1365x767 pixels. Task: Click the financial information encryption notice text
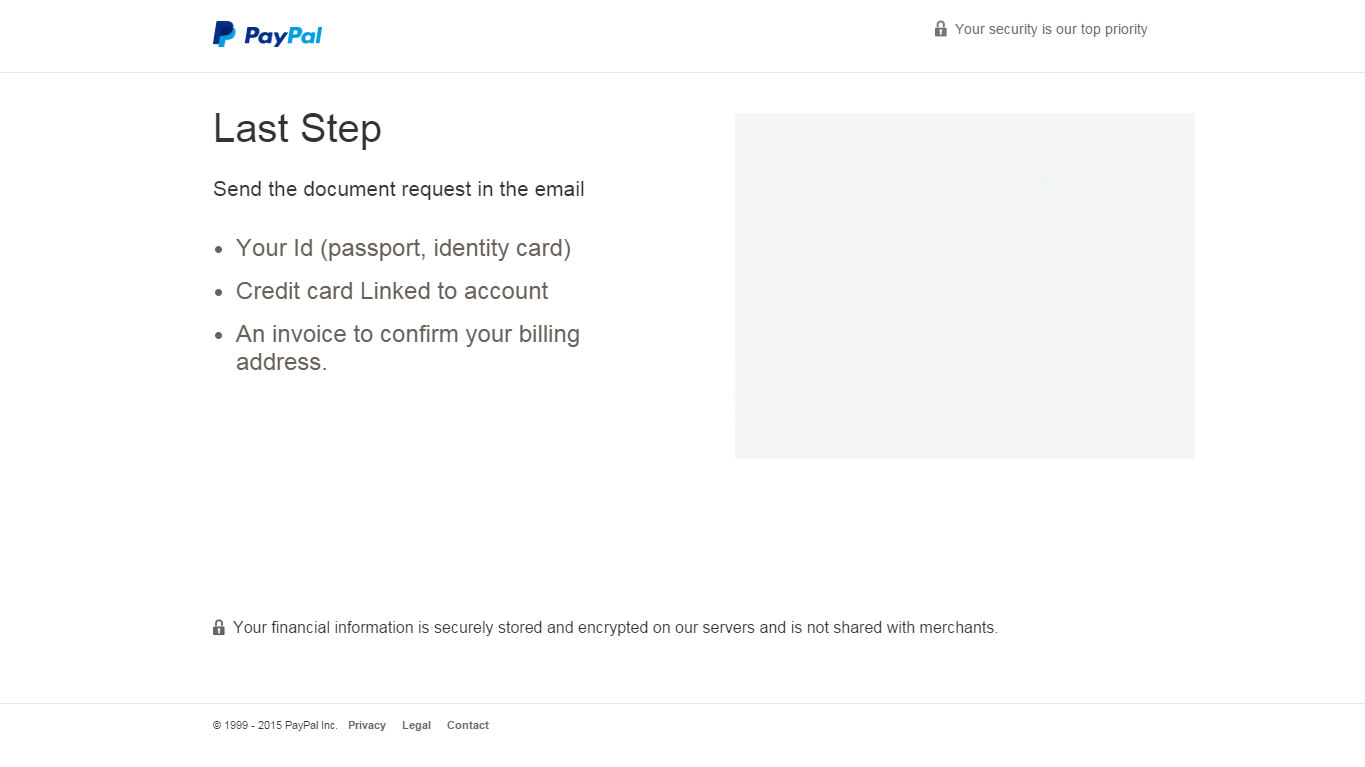click(x=615, y=628)
